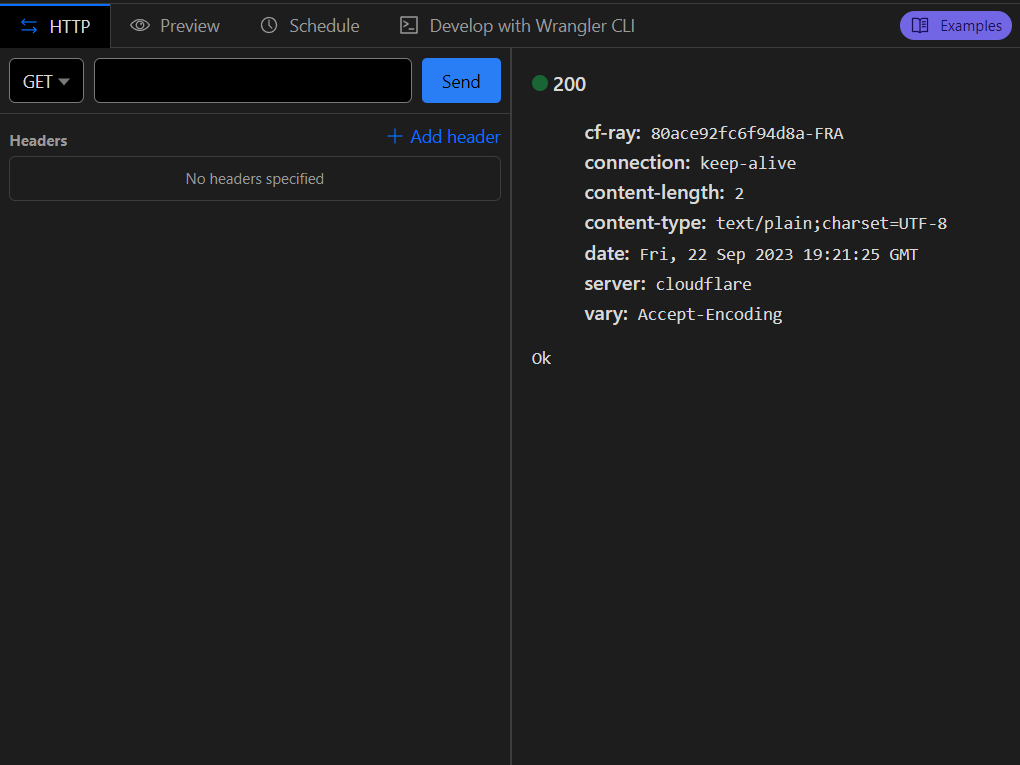The width and height of the screenshot is (1020, 765).
Task: Click the plus icon next to Add header
Action: [x=394, y=136]
